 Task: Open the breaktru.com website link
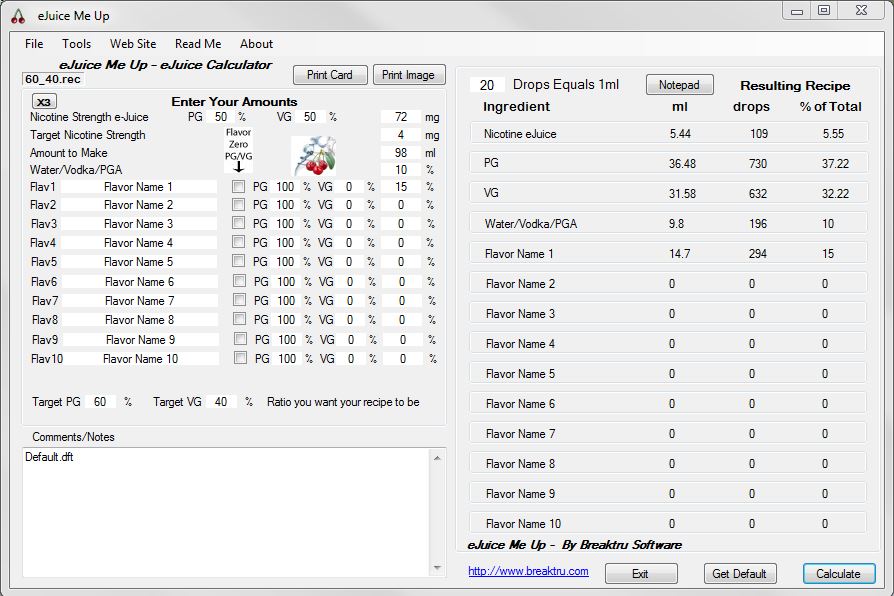pyautogui.click(x=529, y=571)
